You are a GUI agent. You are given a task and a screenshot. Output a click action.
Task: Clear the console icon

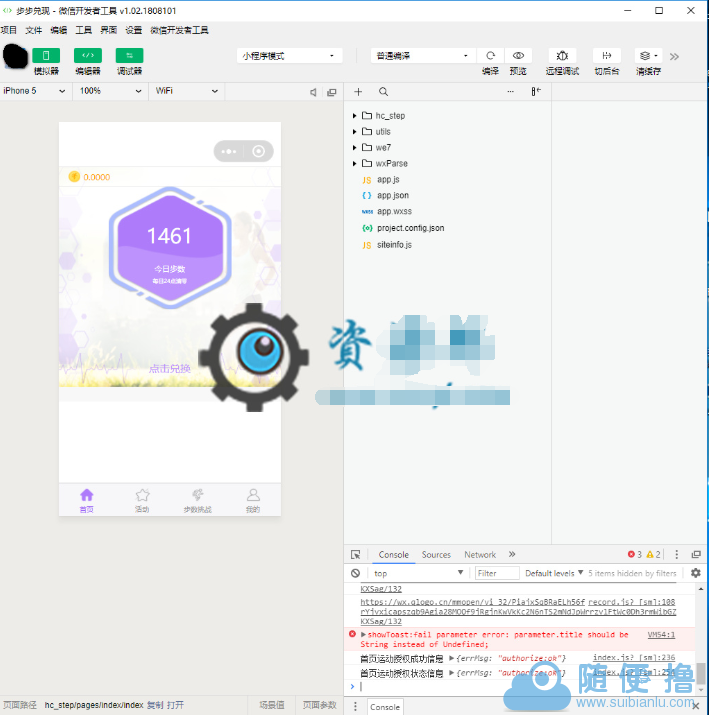pos(356,573)
